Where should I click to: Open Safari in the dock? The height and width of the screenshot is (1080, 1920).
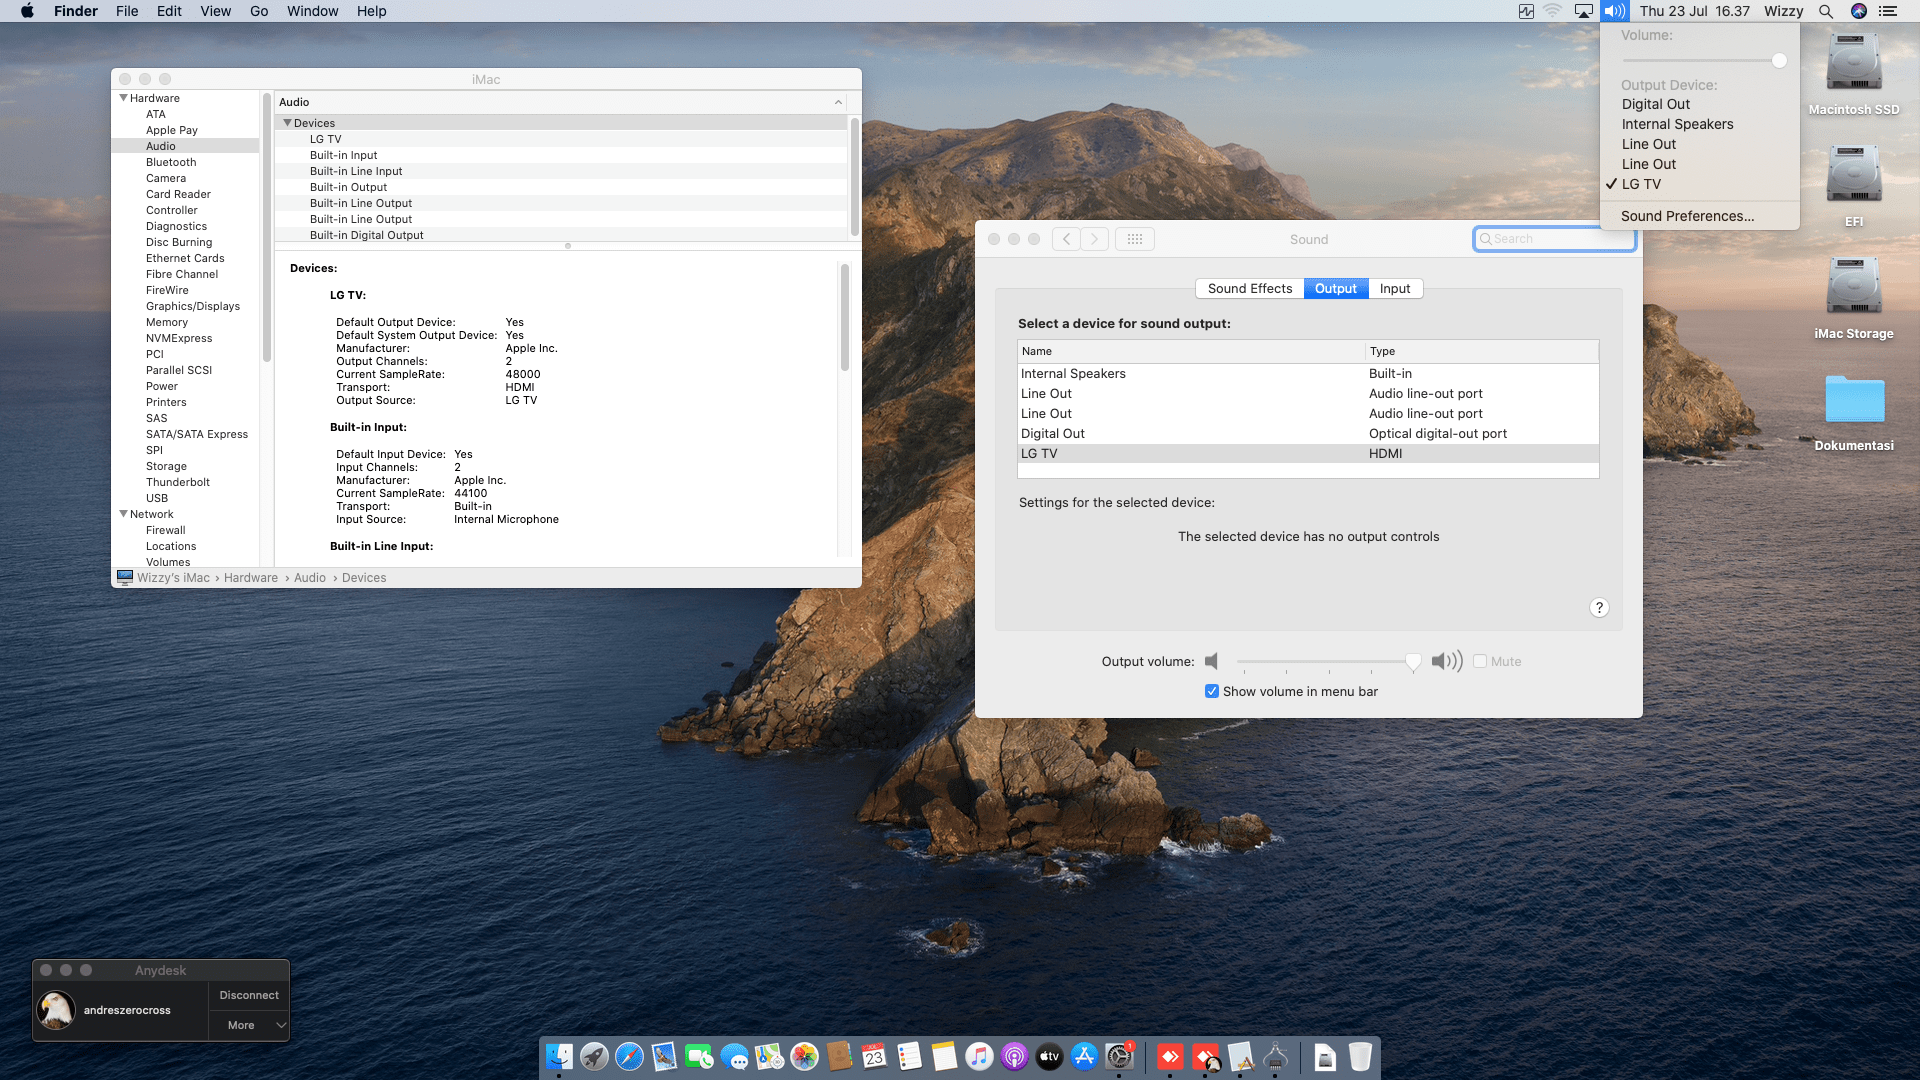coord(629,1056)
